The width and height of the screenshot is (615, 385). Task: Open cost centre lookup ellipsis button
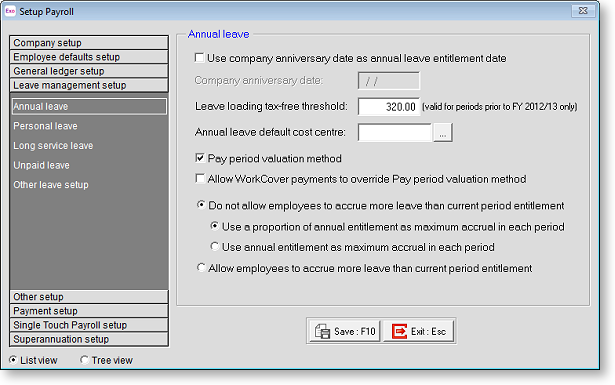tap(443, 133)
